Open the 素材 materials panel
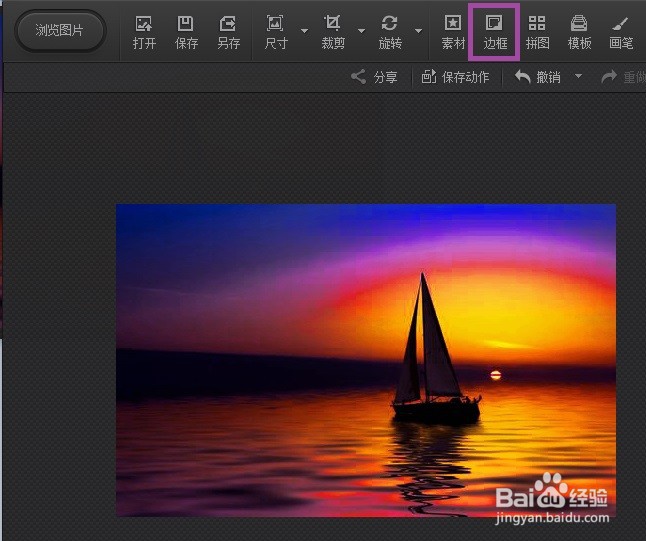This screenshot has height=541, width=646. tap(453, 33)
